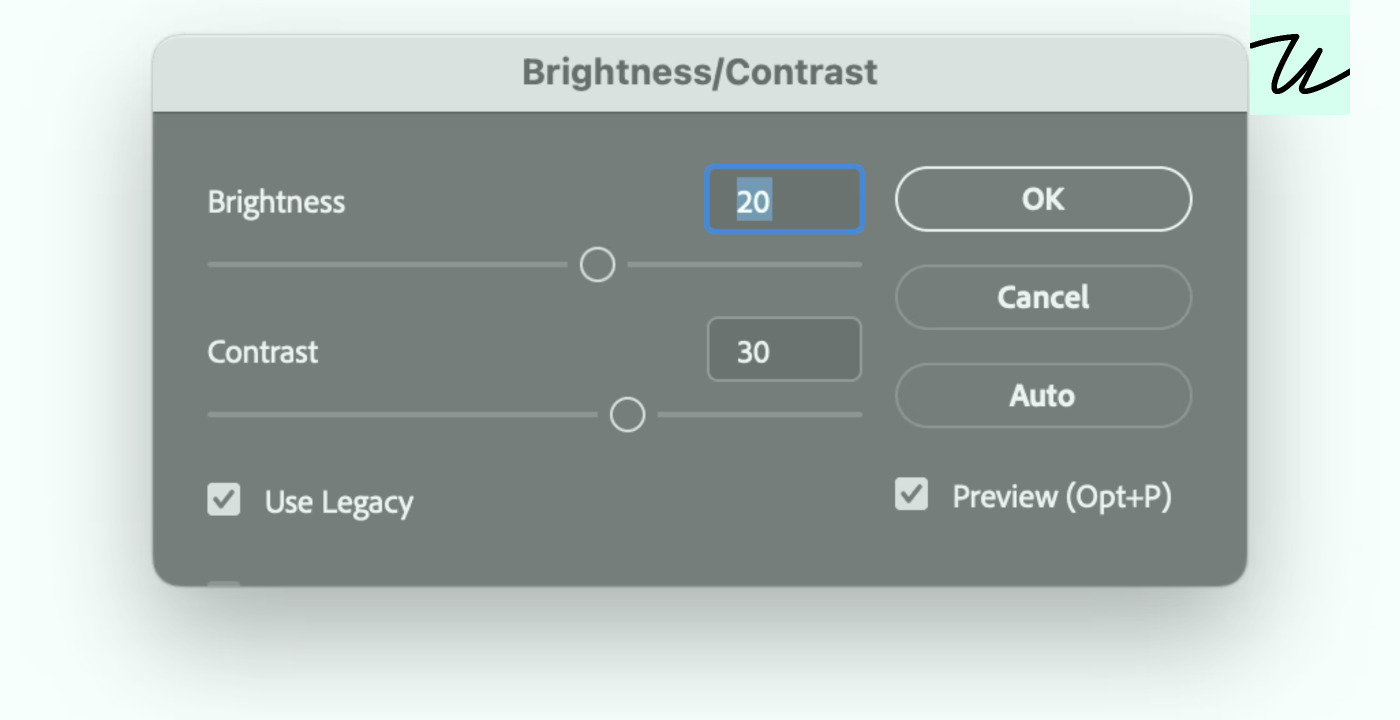
Task: Uncheck the Use Legacy checkbox
Action: [x=224, y=499]
